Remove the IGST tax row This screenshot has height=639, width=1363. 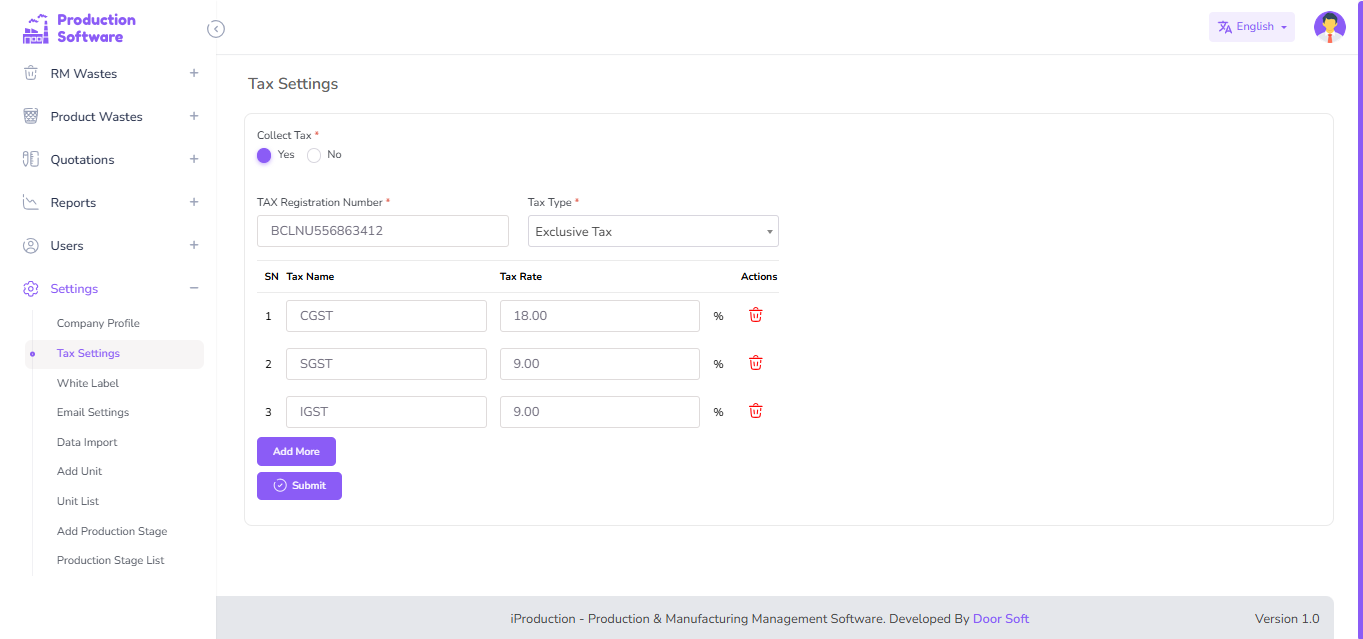tap(756, 411)
